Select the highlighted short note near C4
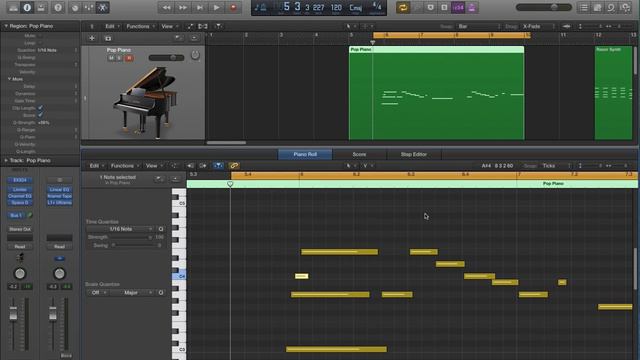The height and width of the screenshot is (360, 640). point(302,276)
